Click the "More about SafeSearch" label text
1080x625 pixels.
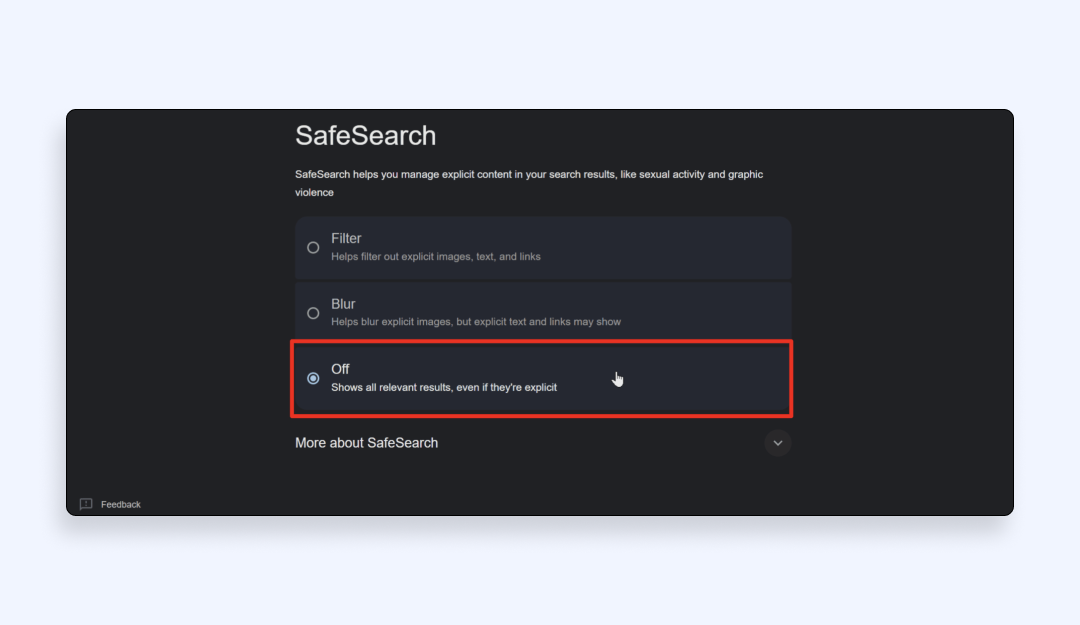(366, 443)
